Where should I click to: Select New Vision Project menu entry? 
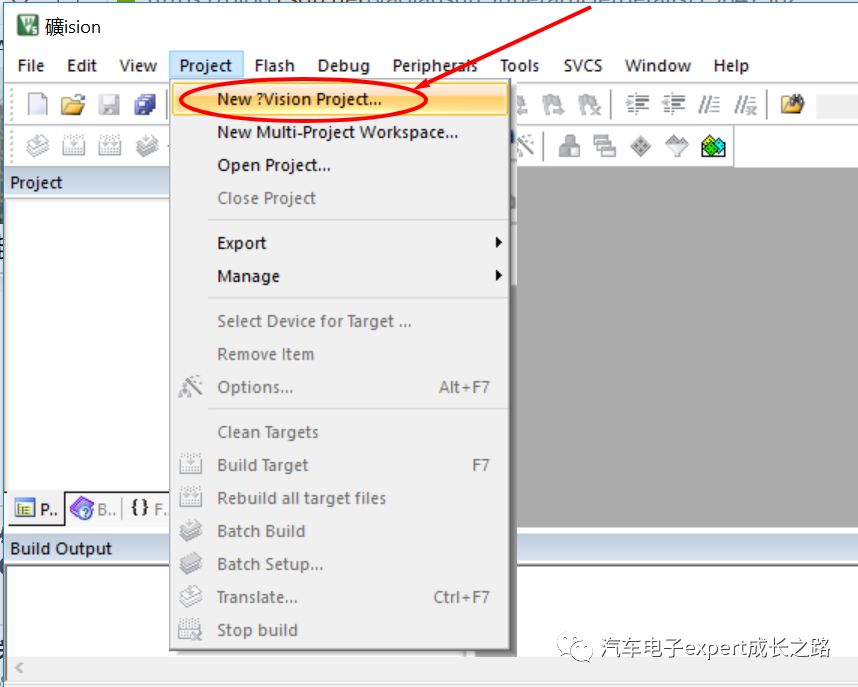tap(340, 99)
